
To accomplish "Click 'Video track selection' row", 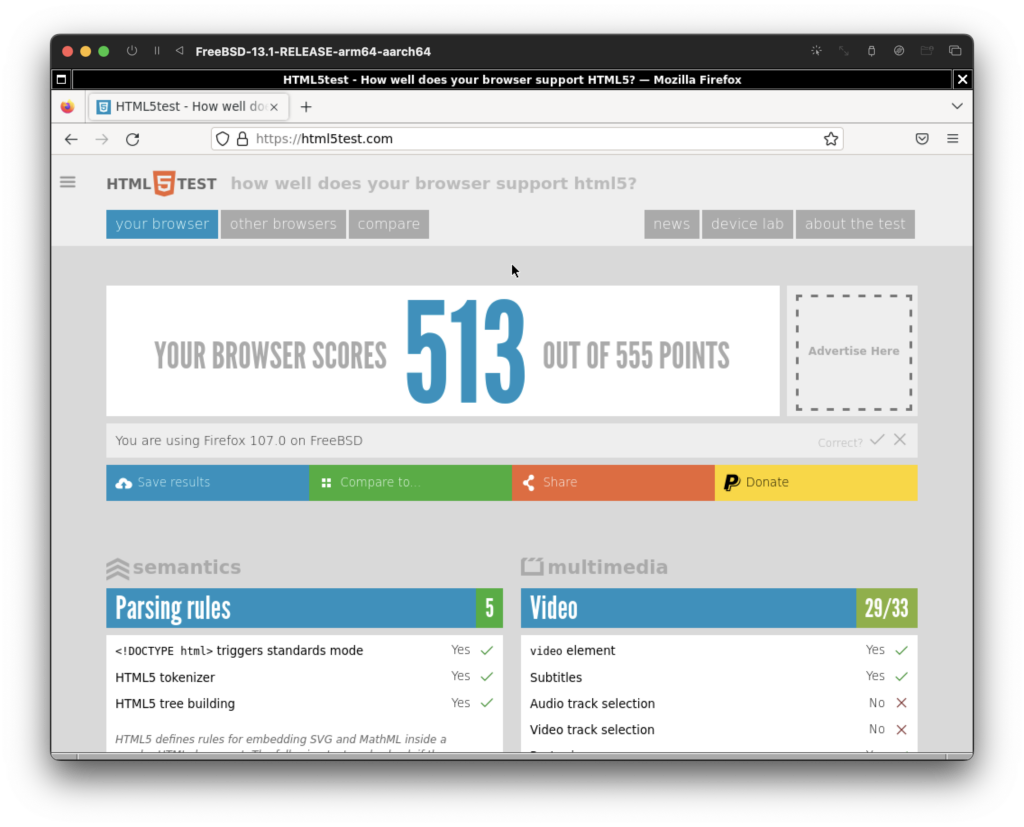I will pos(719,730).
